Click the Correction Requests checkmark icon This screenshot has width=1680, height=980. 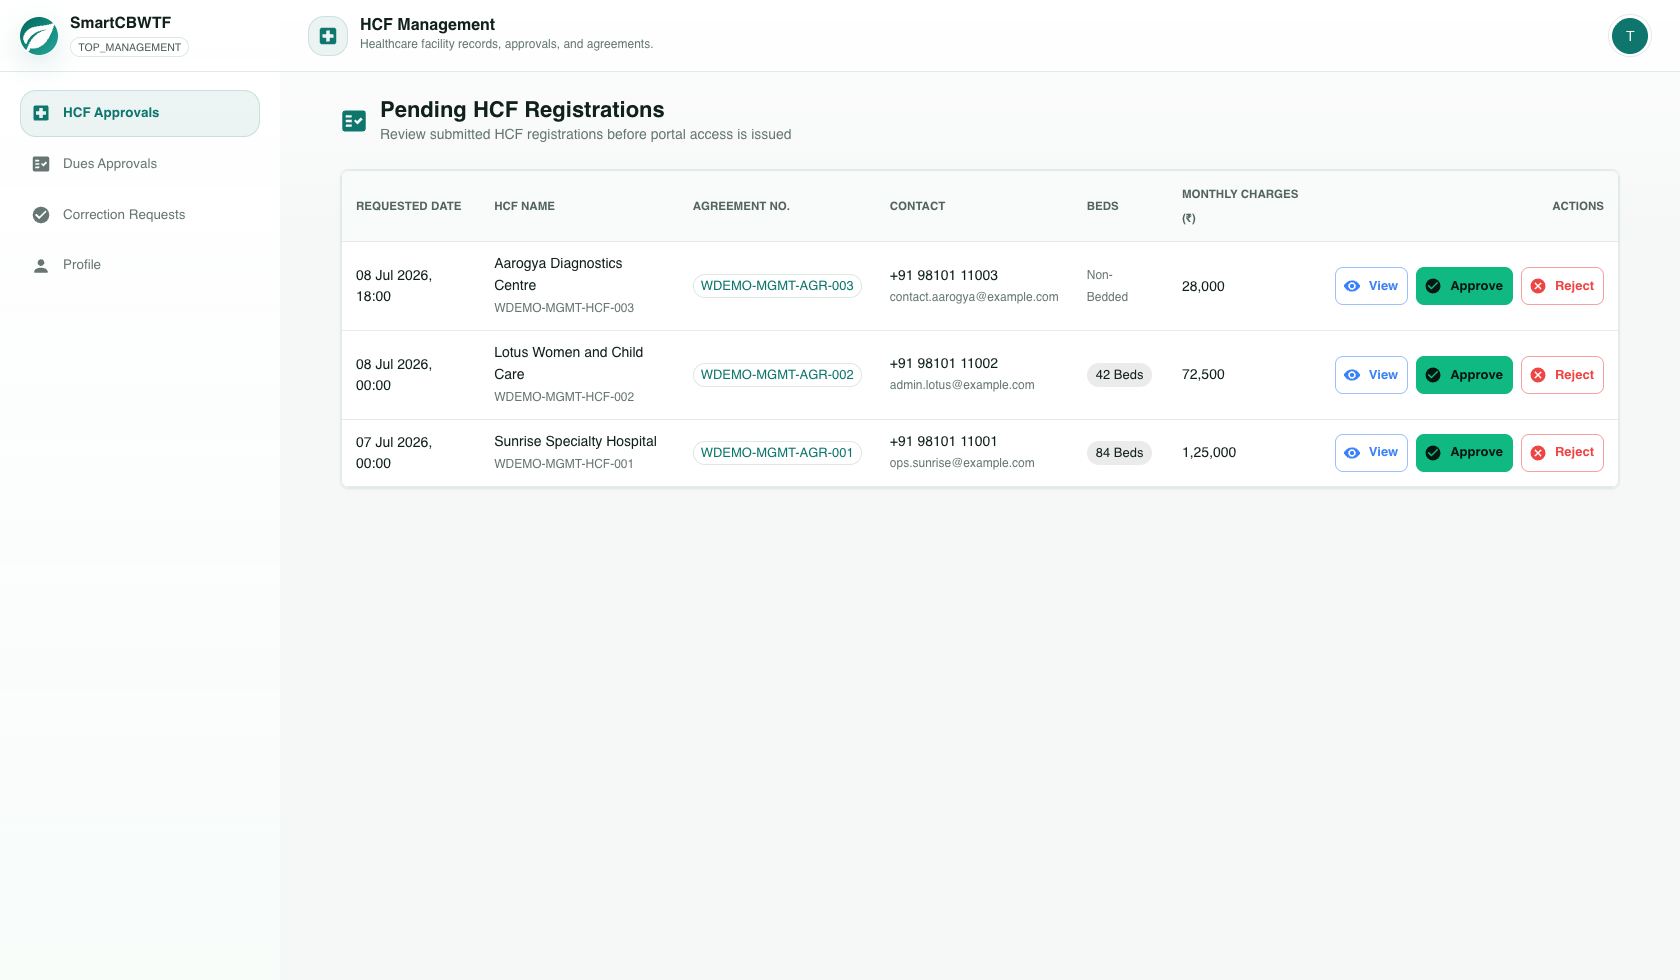point(41,215)
